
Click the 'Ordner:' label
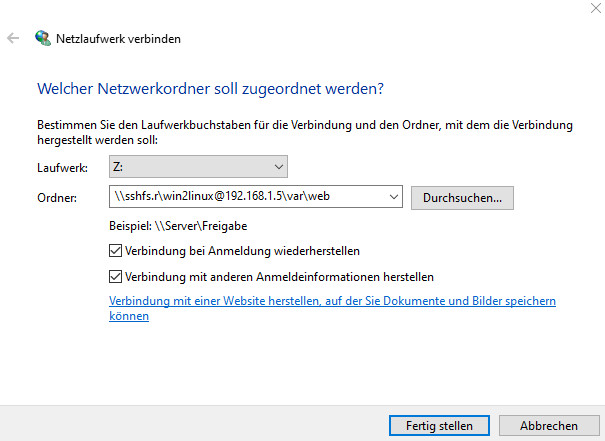click(x=56, y=199)
